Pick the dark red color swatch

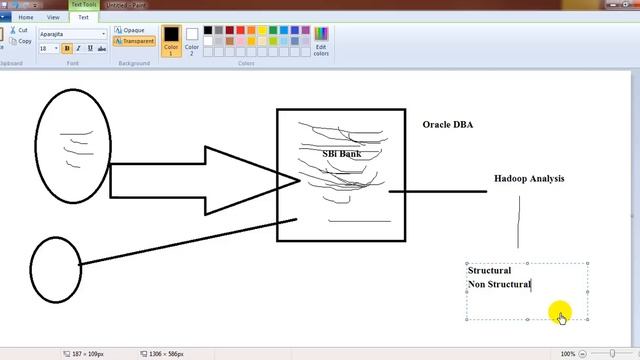(230, 30)
